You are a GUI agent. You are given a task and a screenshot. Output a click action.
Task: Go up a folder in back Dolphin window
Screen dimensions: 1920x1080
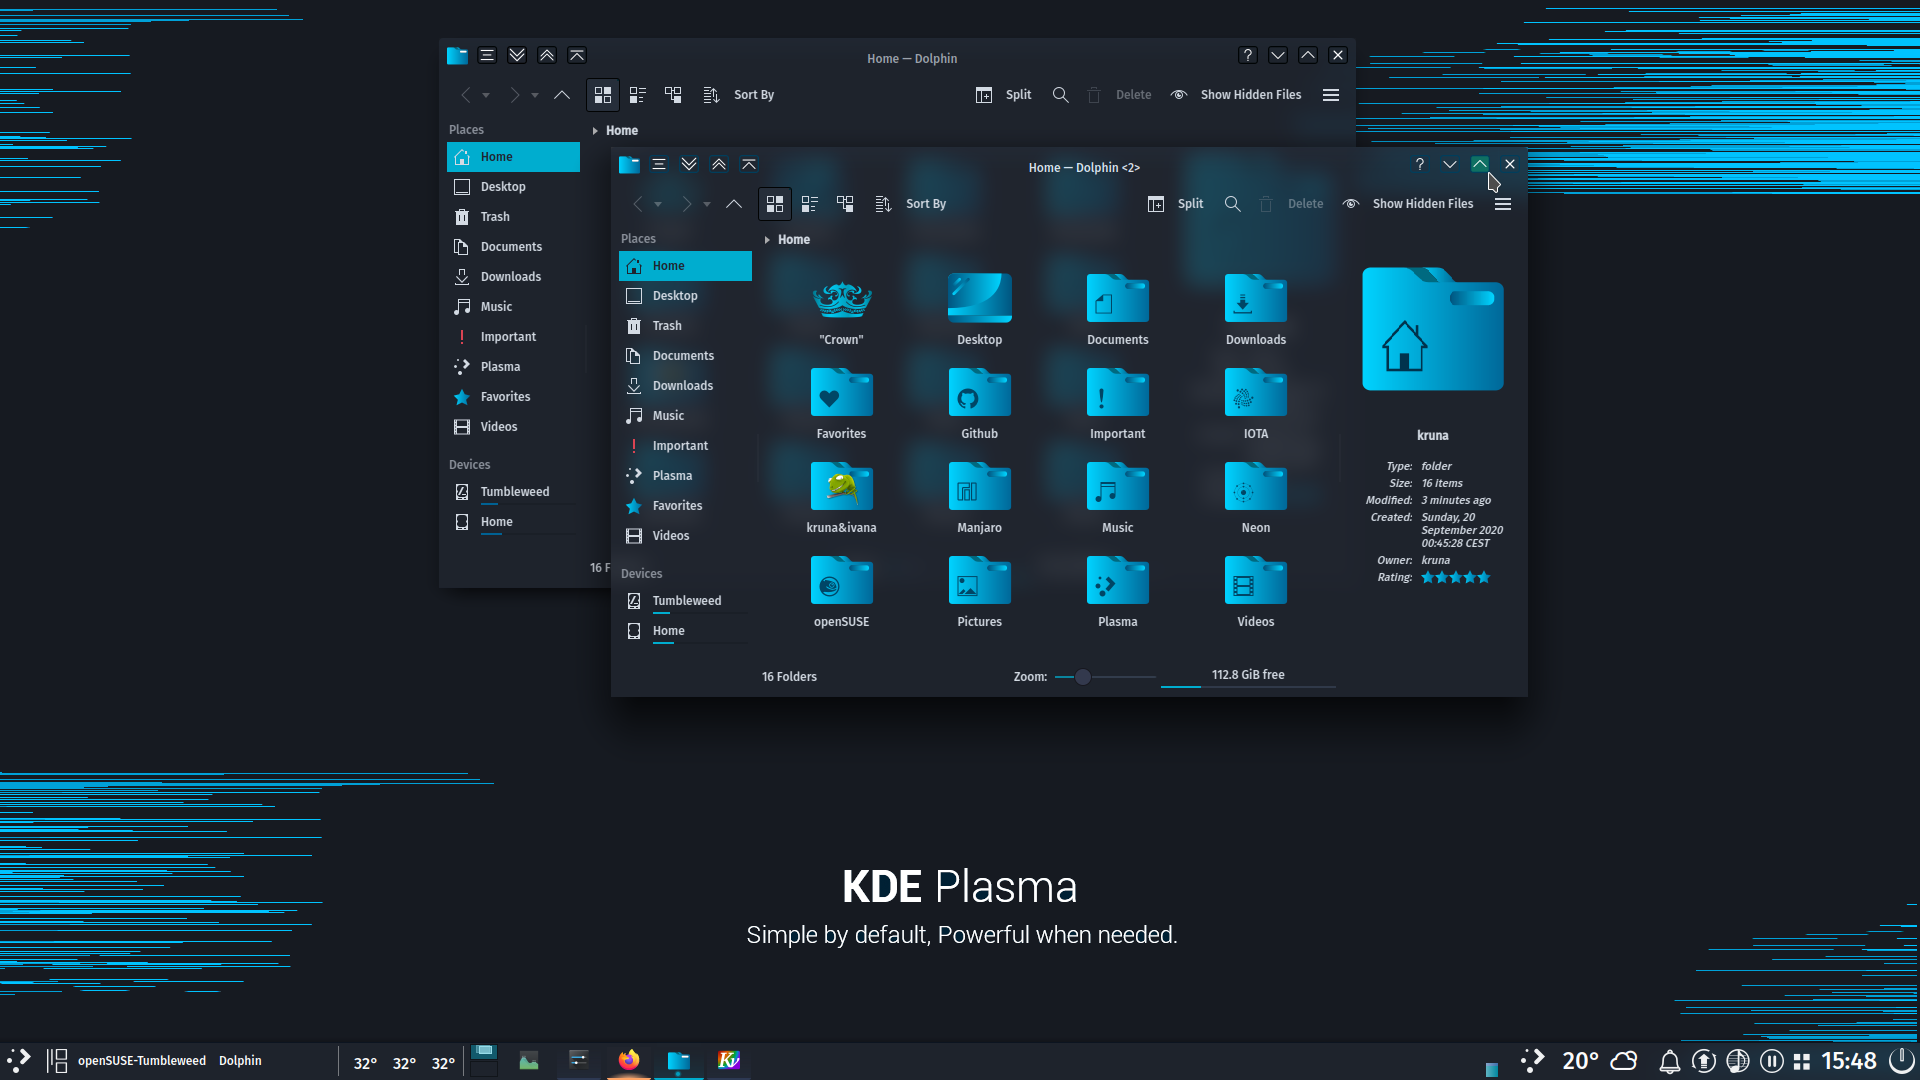tap(562, 95)
